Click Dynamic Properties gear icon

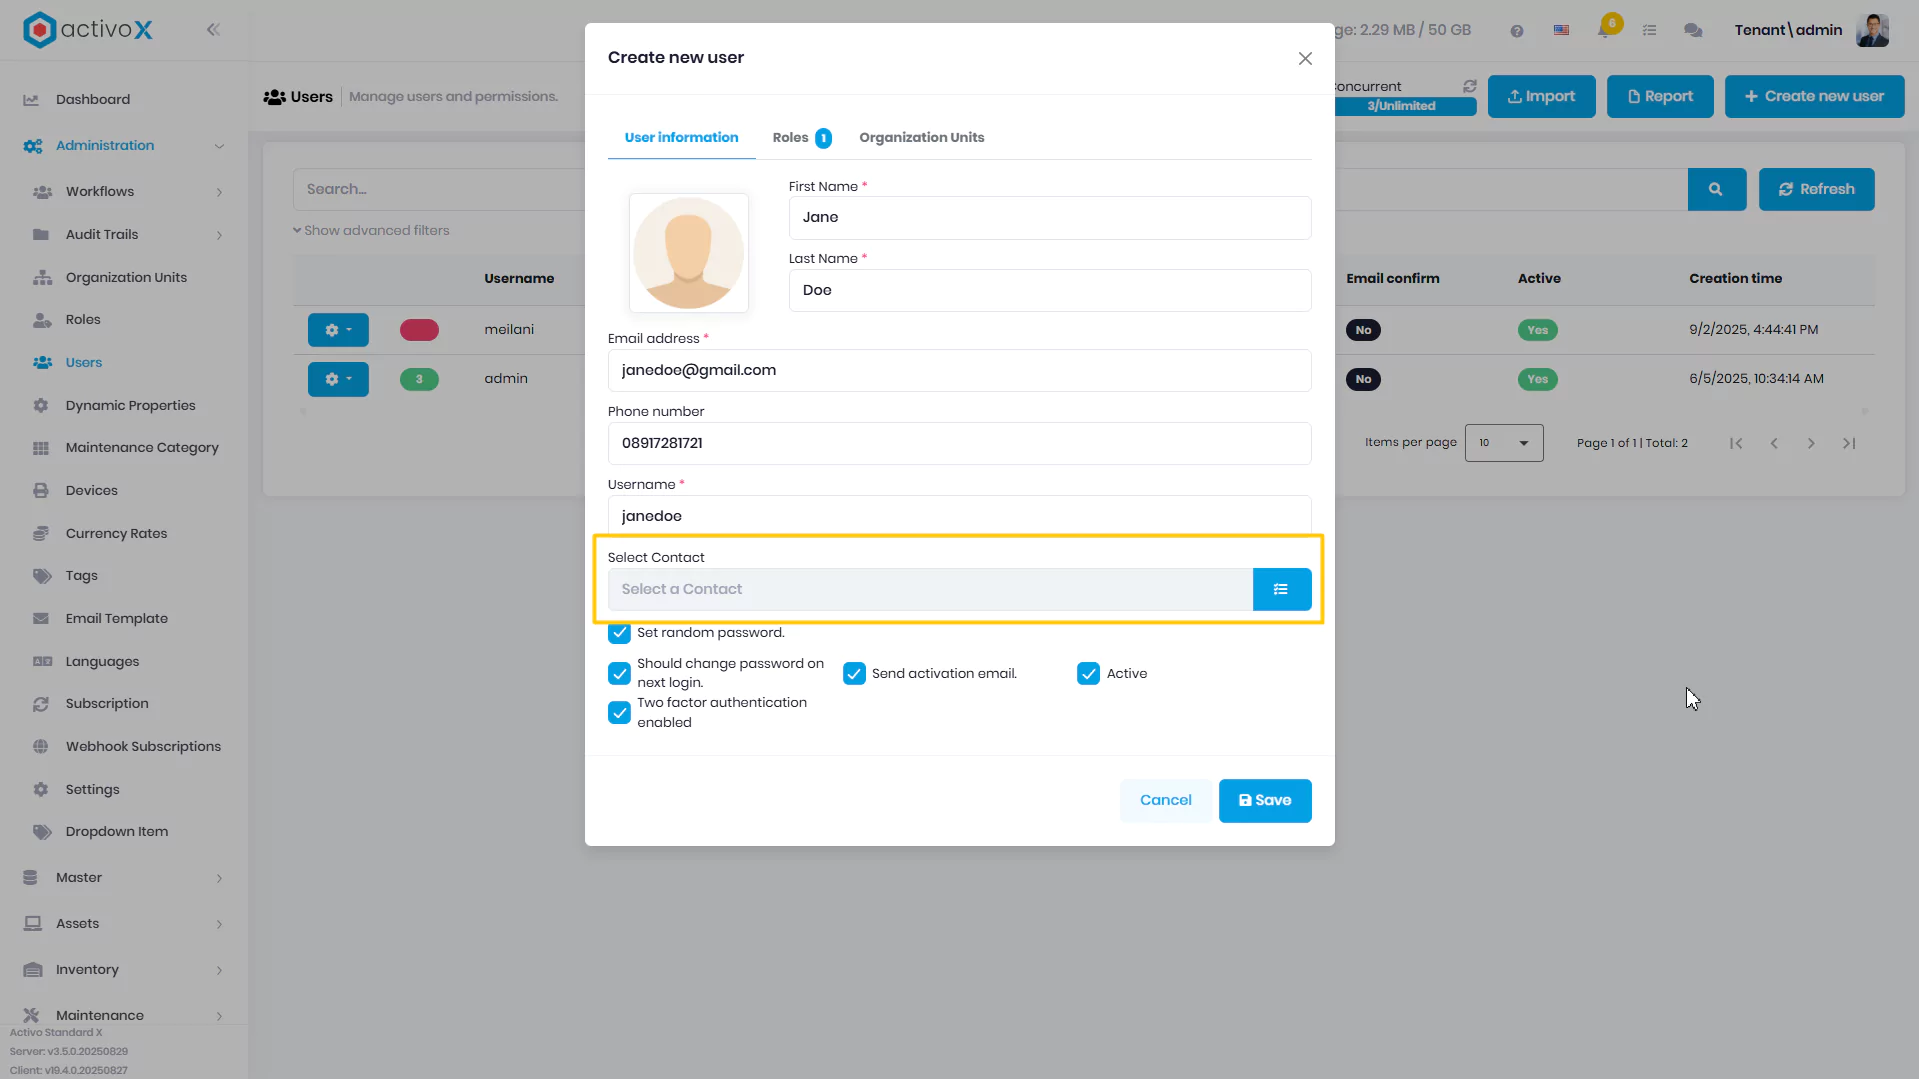click(x=41, y=406)
